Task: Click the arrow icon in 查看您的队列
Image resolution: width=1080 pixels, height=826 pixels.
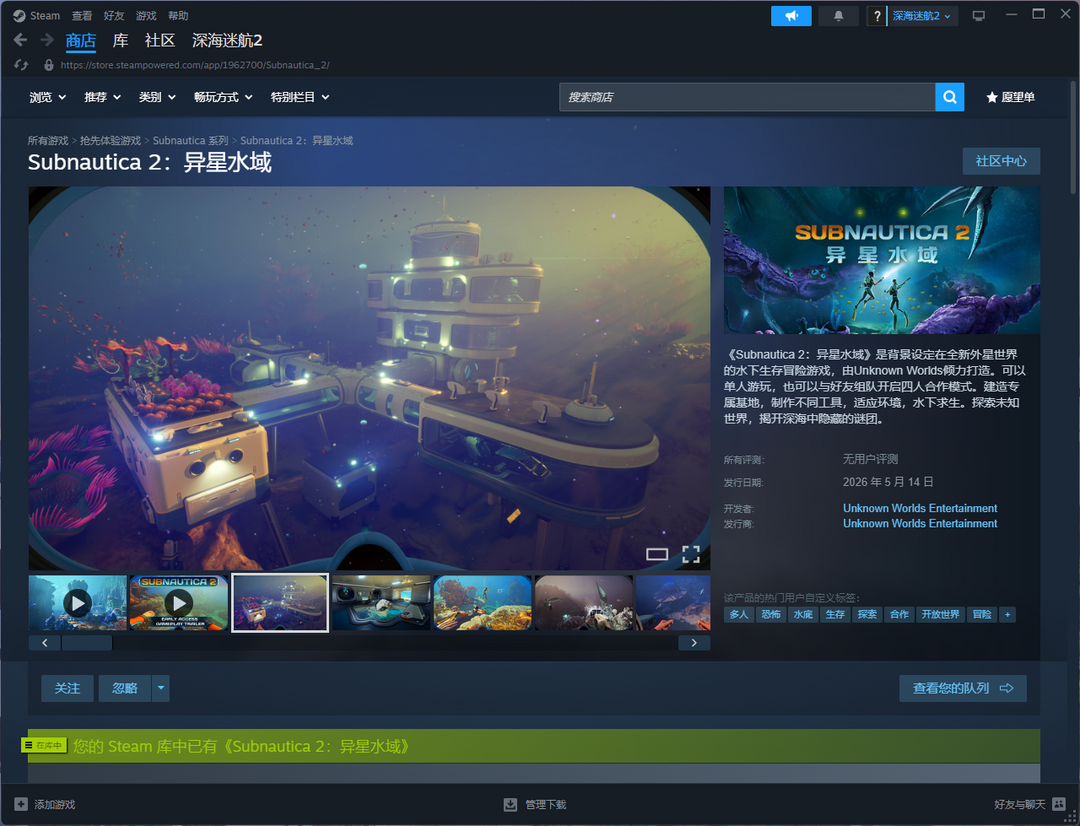Action: pos(1006,688)
